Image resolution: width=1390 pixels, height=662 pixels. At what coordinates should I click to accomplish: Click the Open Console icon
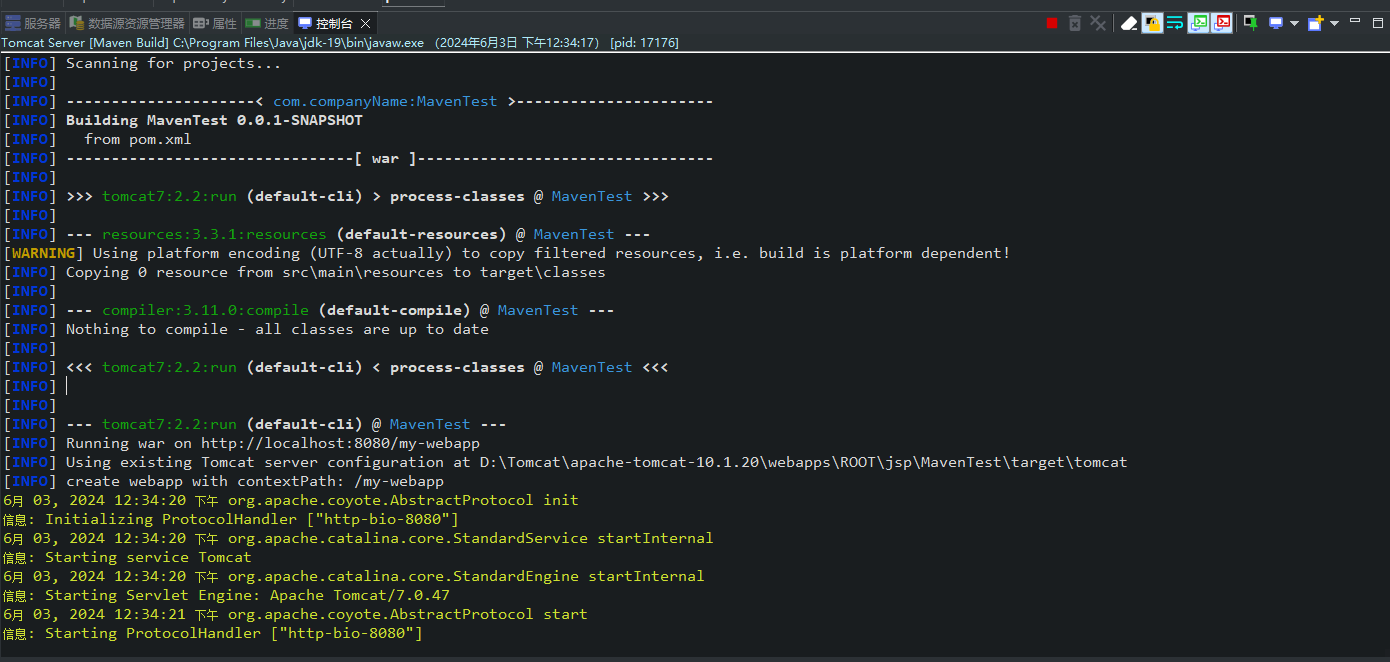point(1316,23)
